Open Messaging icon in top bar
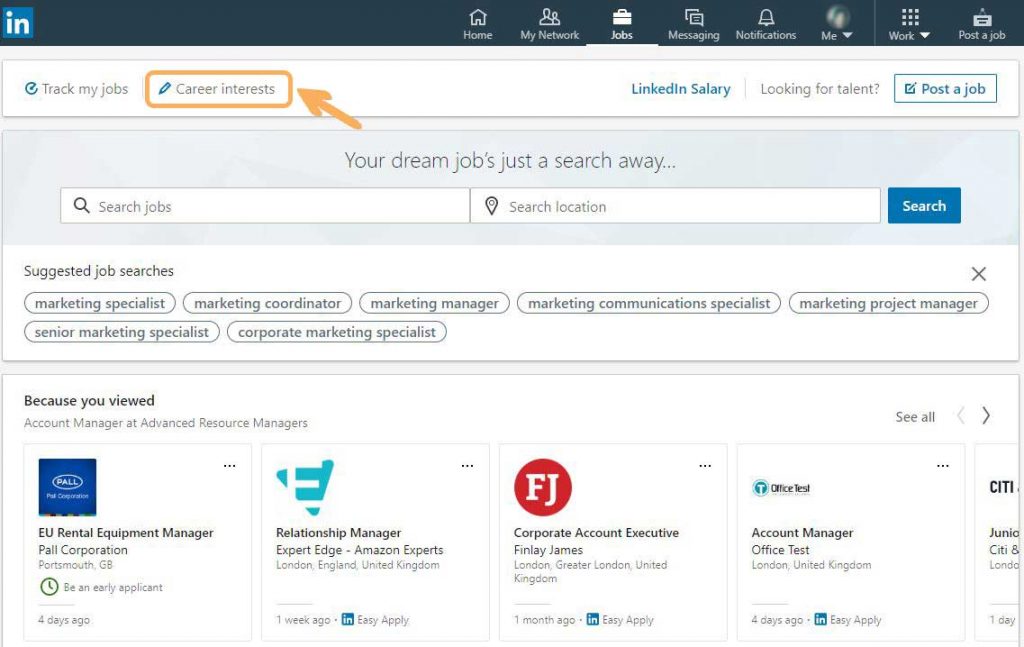Screen dimensions: 1024x647 point(694,24)
